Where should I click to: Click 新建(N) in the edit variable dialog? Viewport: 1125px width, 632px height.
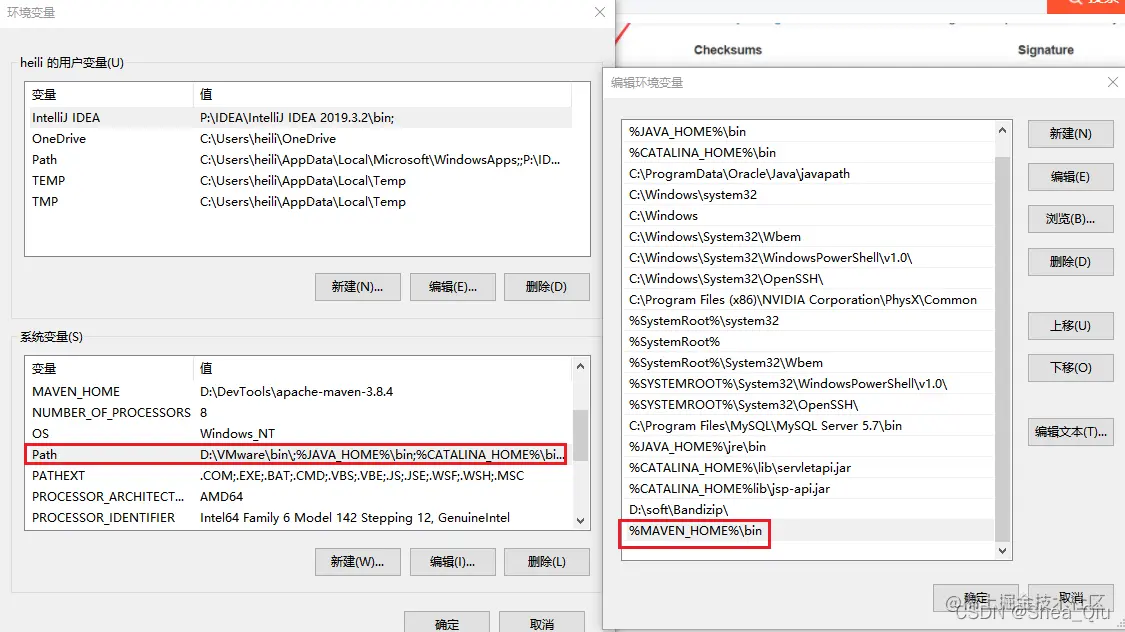1070,134
